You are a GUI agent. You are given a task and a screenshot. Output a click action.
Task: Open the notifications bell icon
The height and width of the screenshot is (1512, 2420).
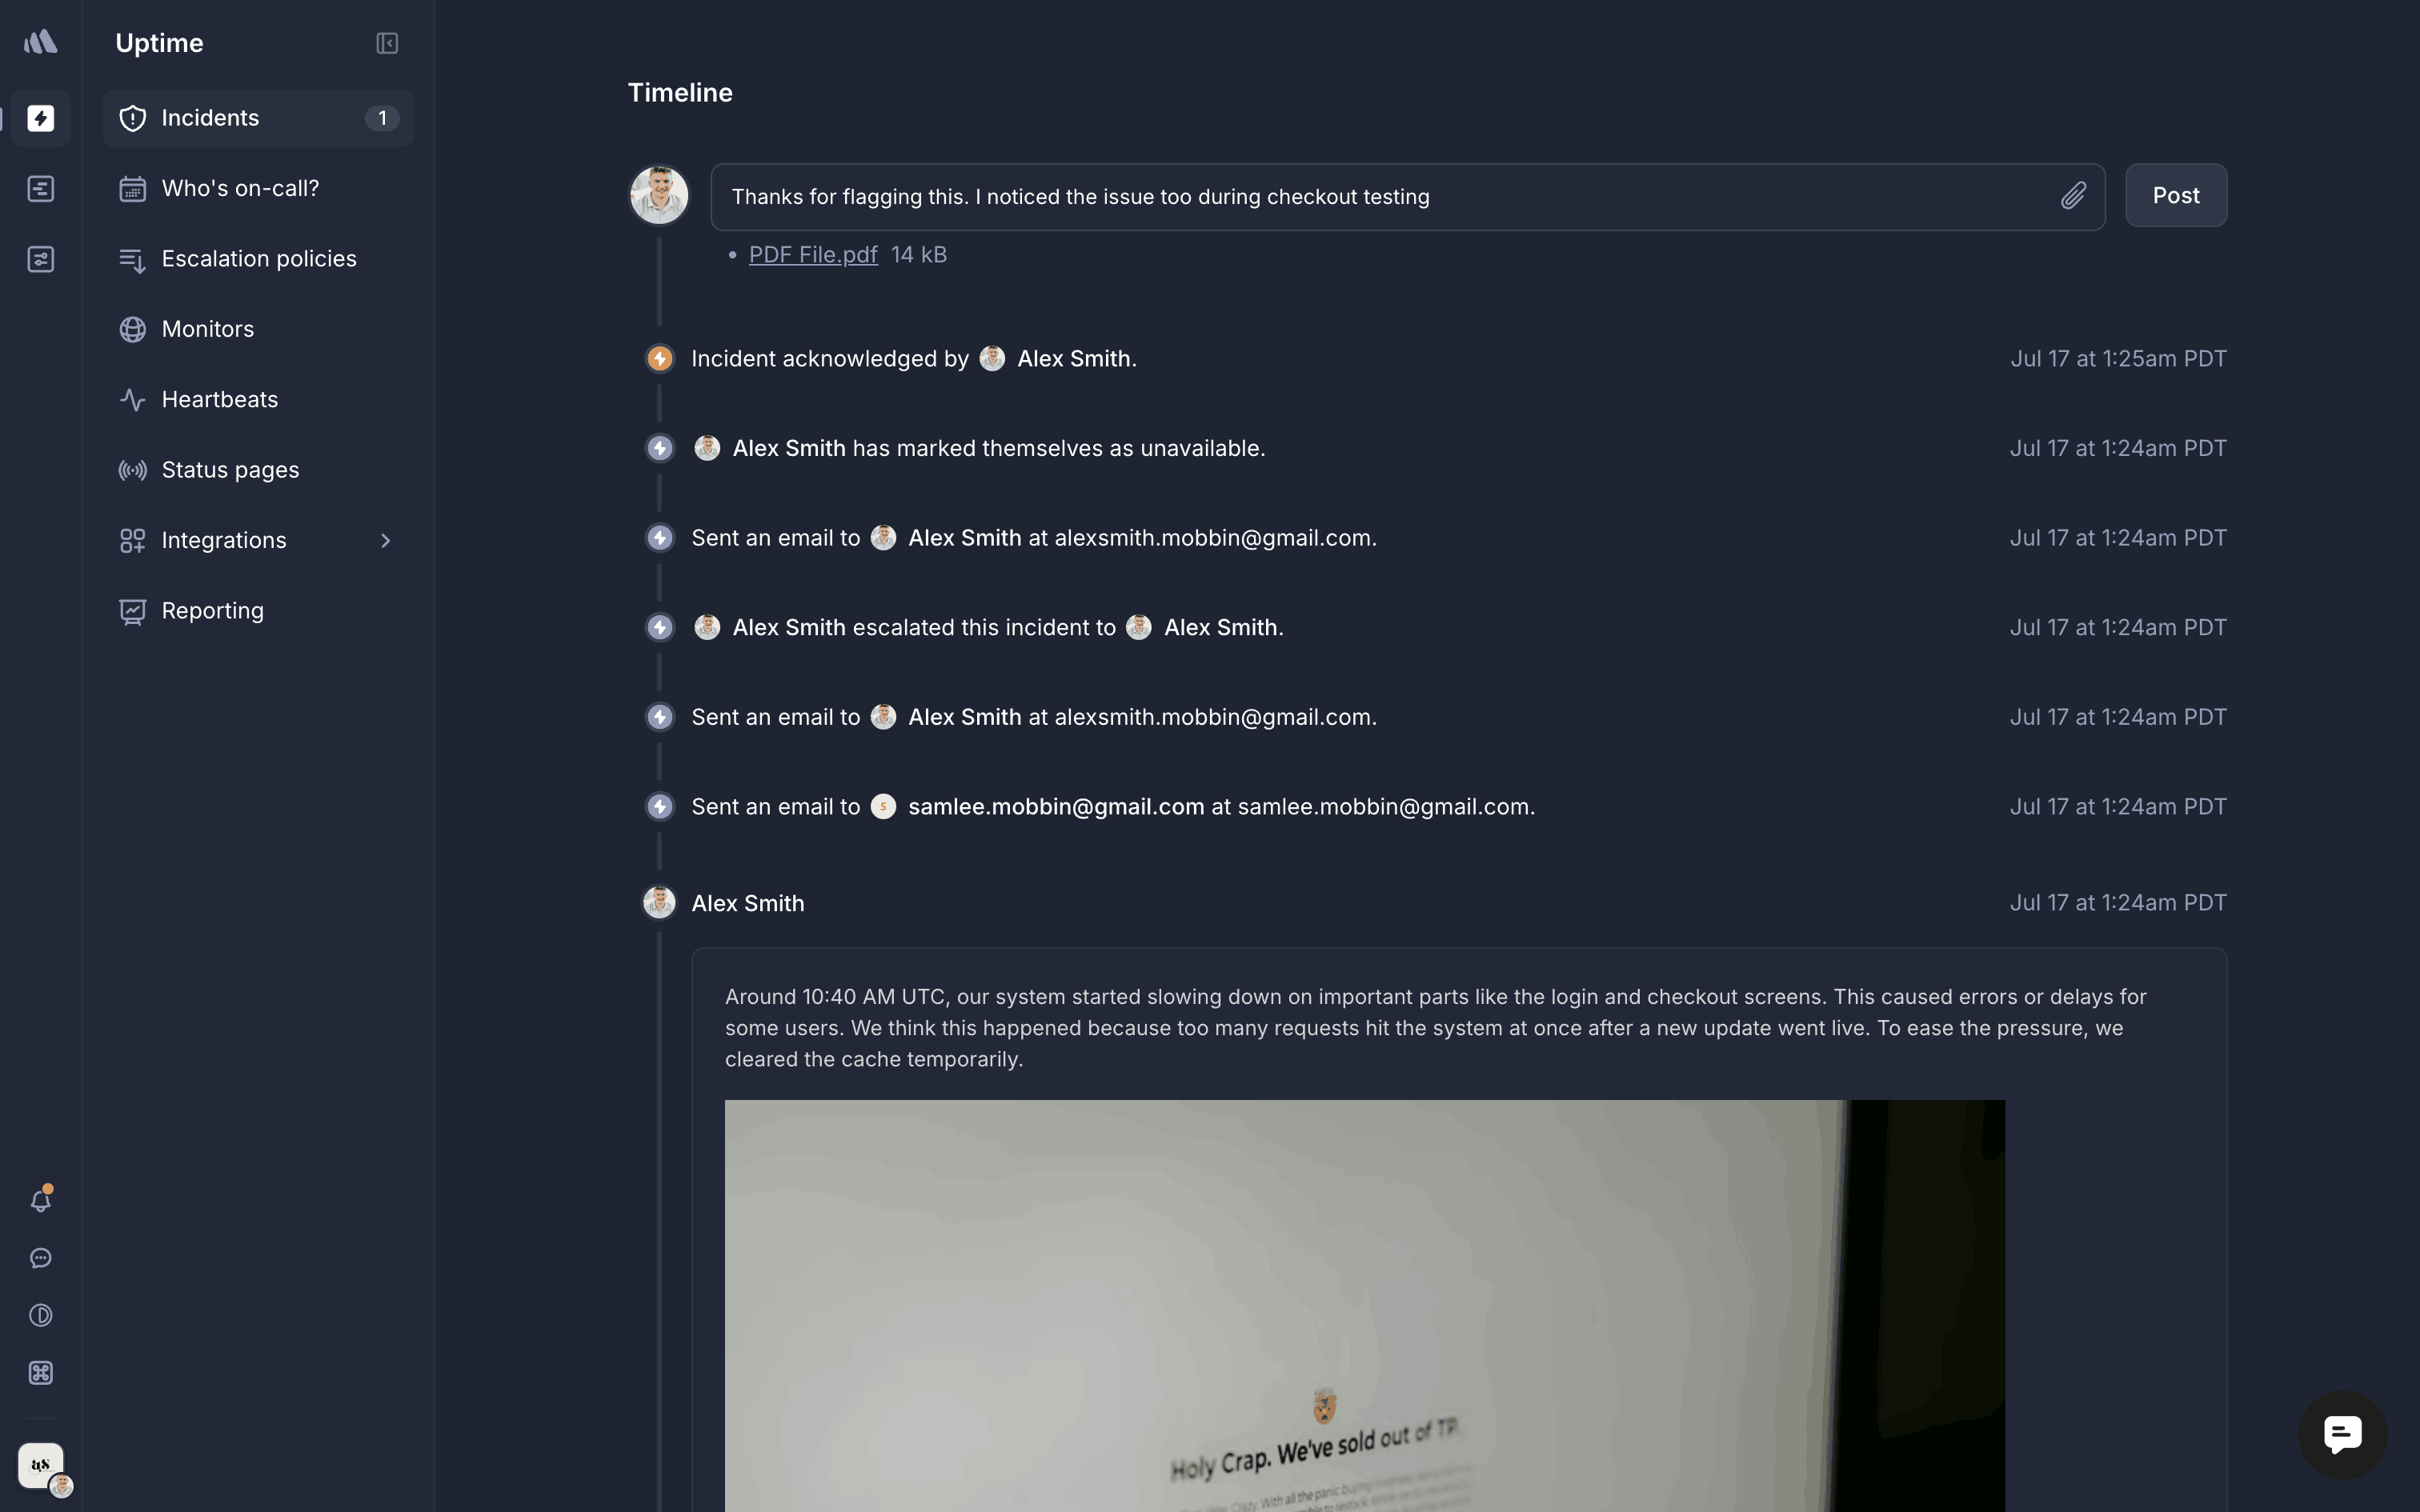[x=41, y=1199]
